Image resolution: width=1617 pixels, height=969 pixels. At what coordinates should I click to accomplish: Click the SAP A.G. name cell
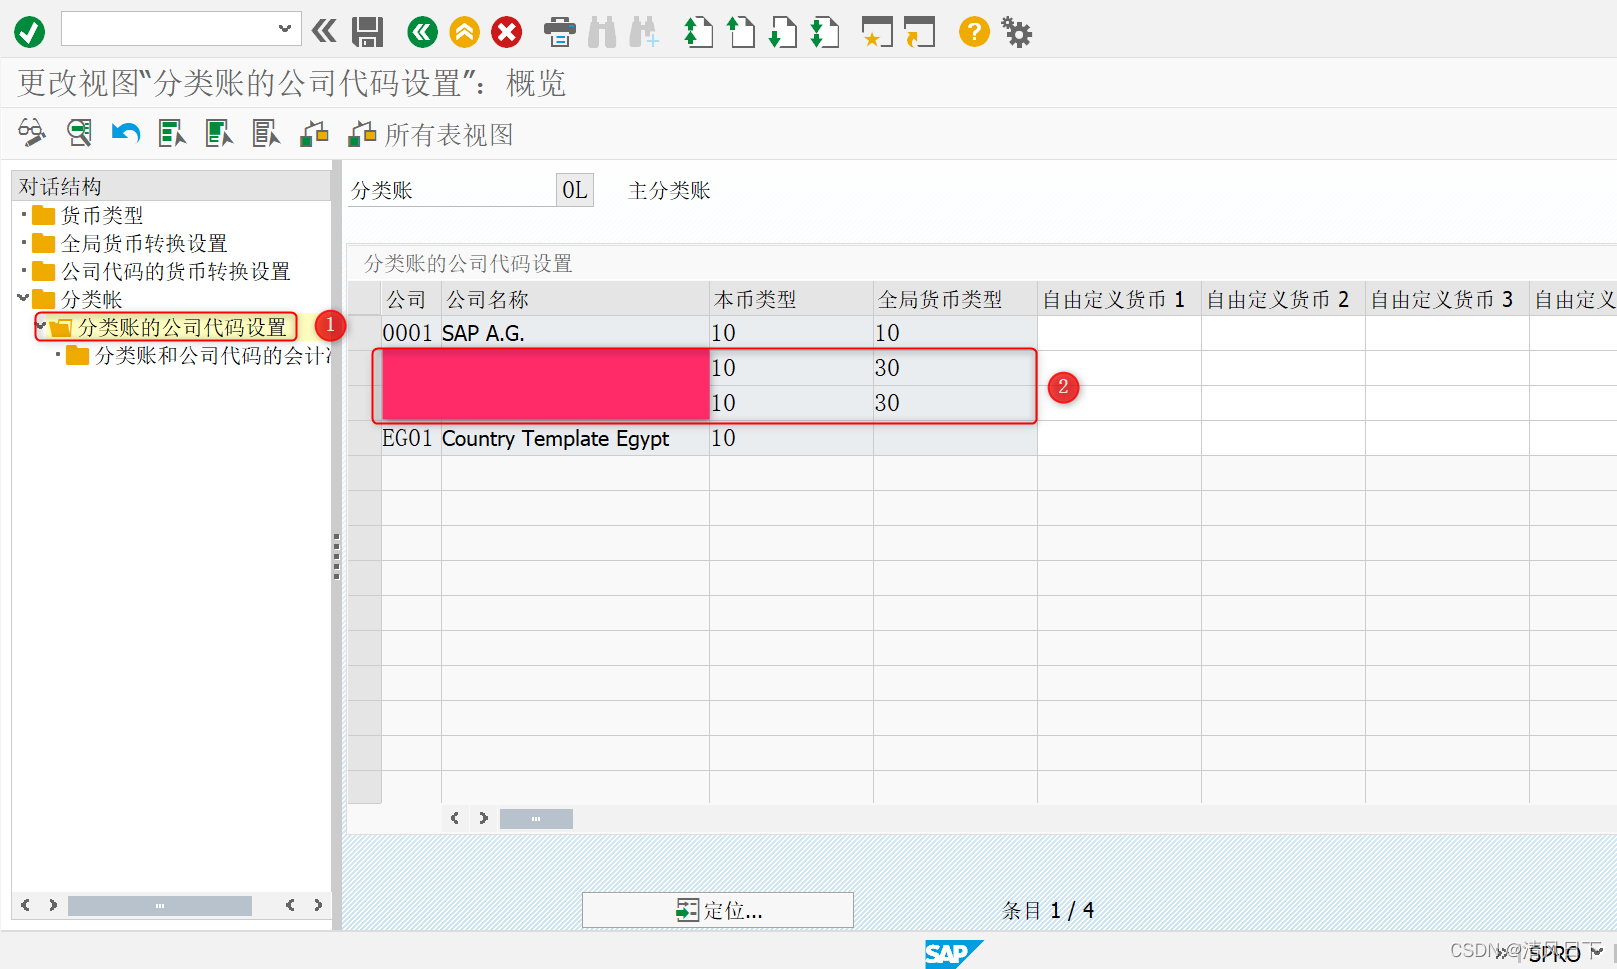click(575, 333)
